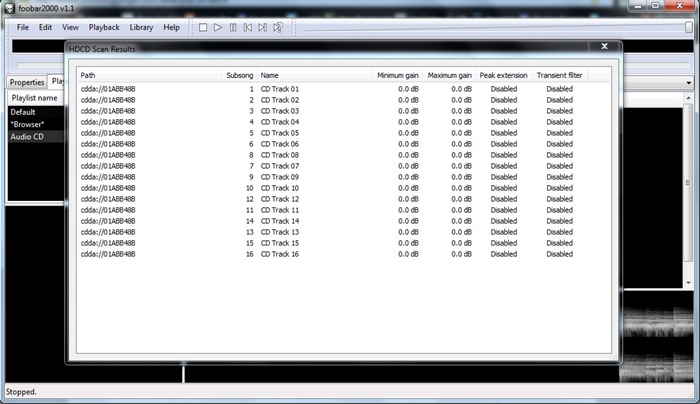The image size is (700, 404).
Task: Start playback with the Play button
Action: pos(218,28)
